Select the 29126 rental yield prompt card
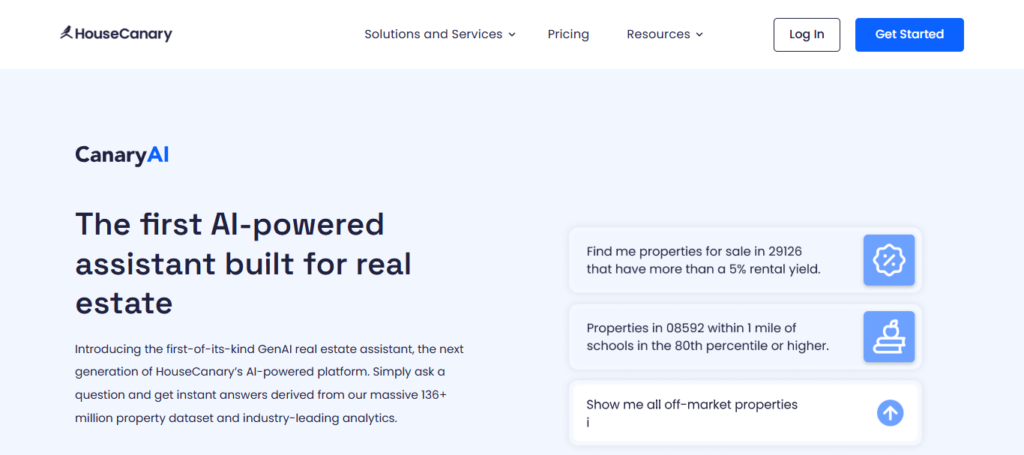This screenshot has height=455, width=1024. [745, 260]
